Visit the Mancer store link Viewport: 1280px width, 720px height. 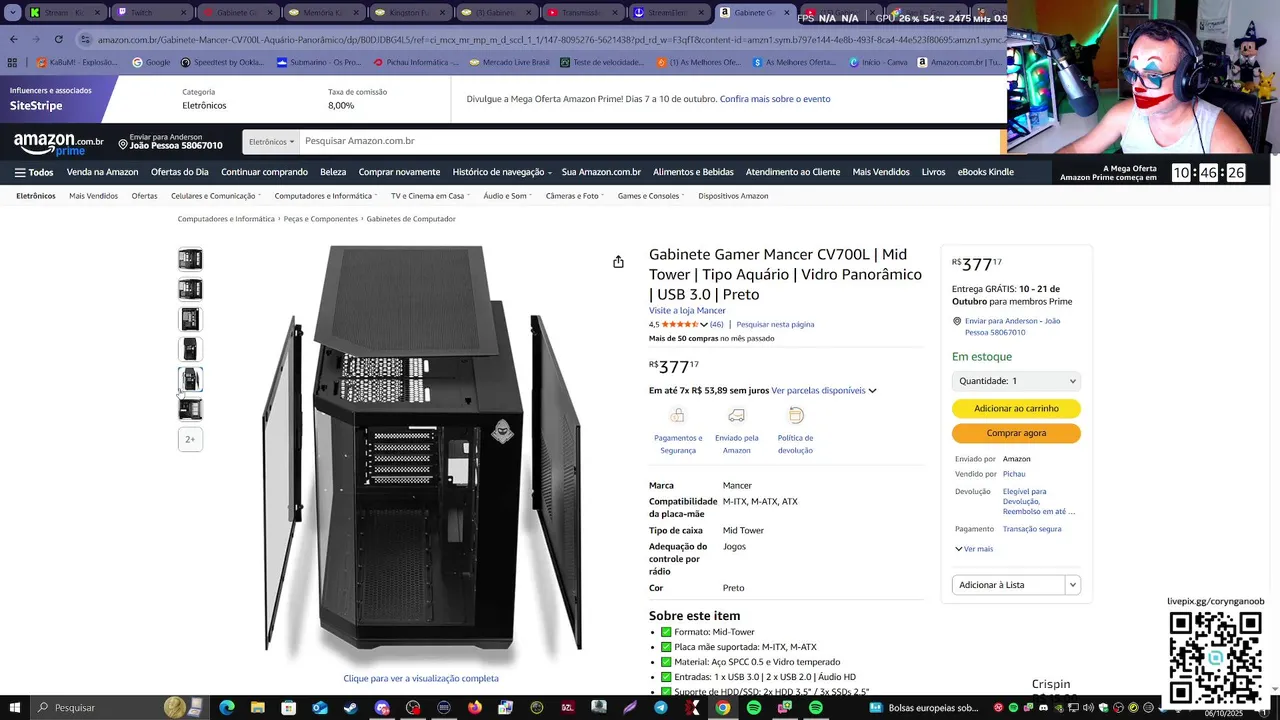(687, 311)
